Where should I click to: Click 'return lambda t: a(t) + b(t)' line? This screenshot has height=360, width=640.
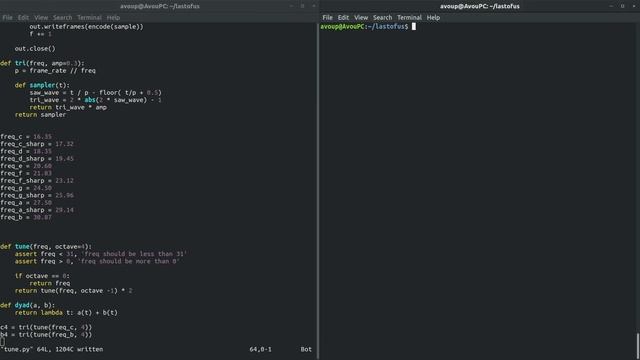(66, 313)
